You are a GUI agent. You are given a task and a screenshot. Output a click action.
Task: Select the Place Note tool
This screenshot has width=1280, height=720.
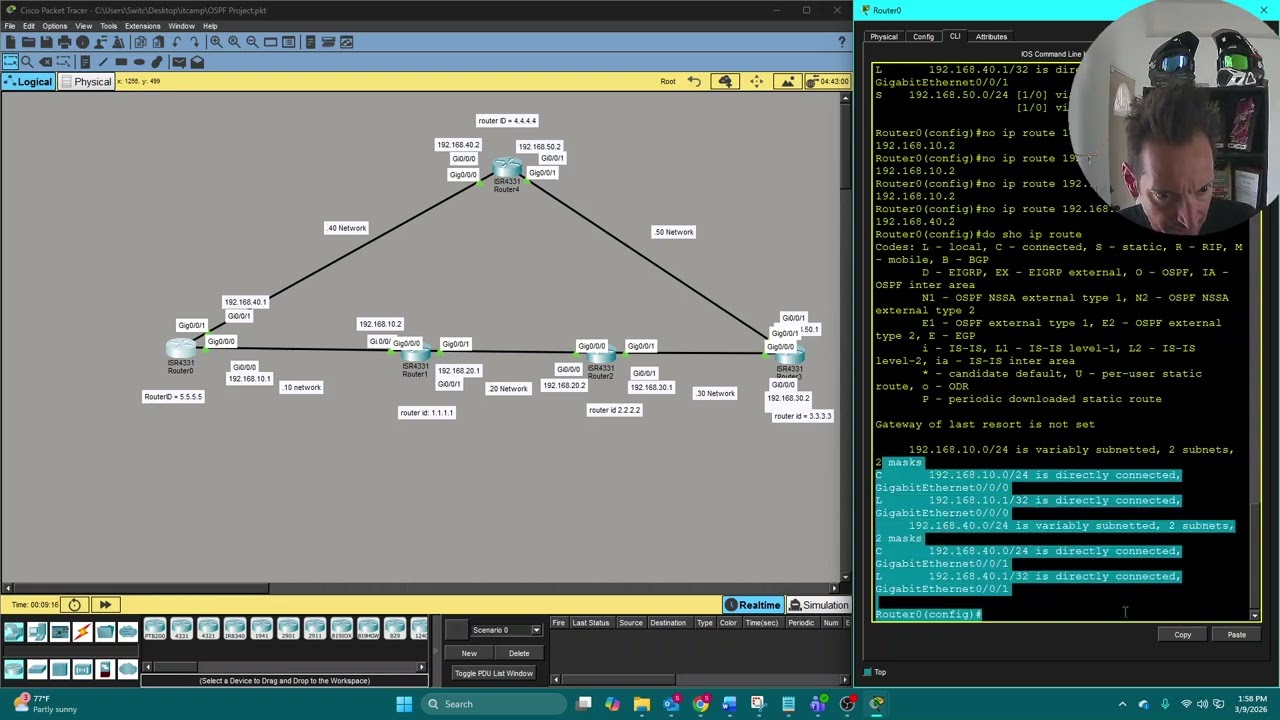click(x=85, y=62)
